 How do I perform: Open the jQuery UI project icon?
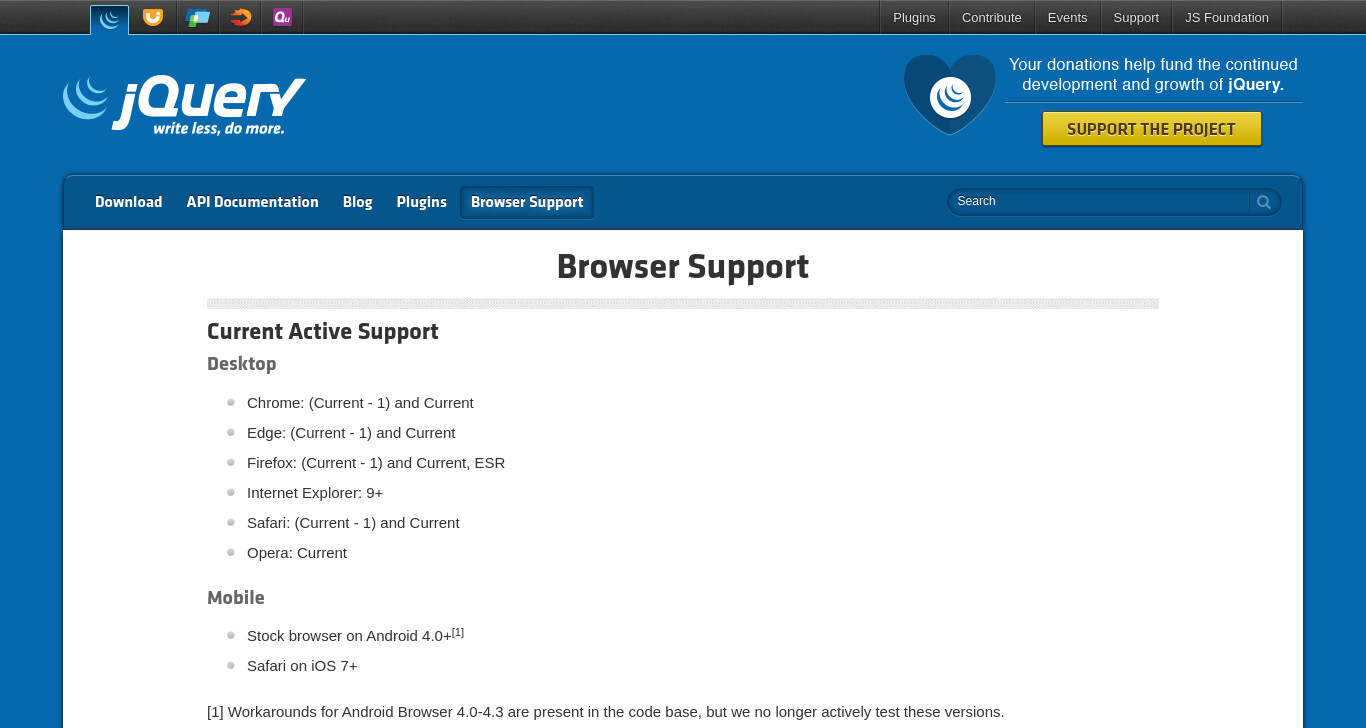point(153,17)
